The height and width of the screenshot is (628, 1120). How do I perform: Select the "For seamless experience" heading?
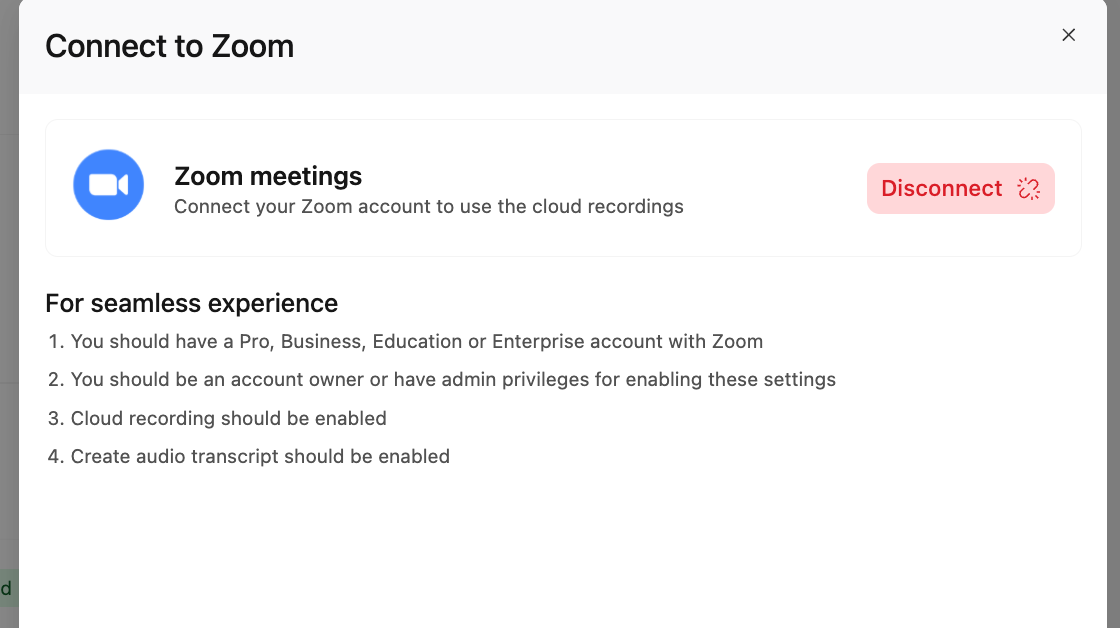[191, 303]
